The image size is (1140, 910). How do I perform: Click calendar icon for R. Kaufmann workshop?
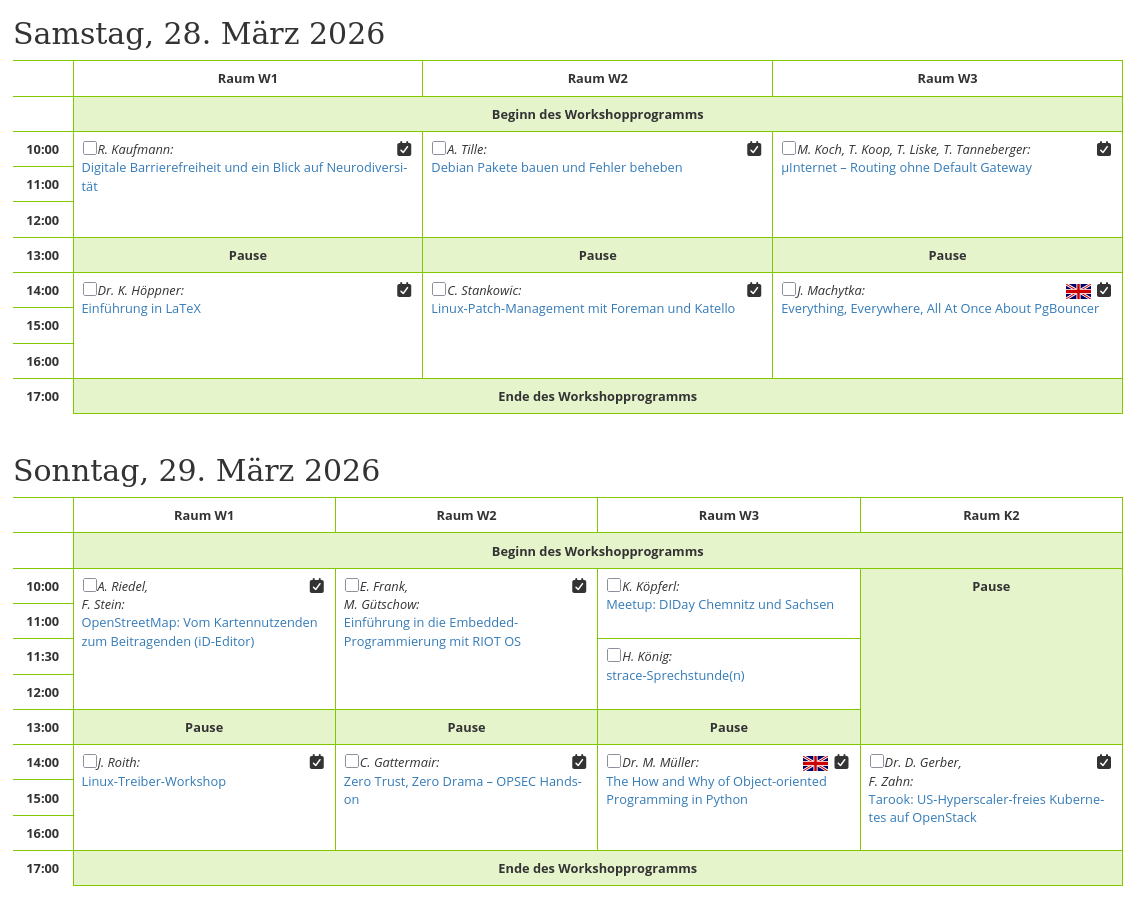[404, 149]
